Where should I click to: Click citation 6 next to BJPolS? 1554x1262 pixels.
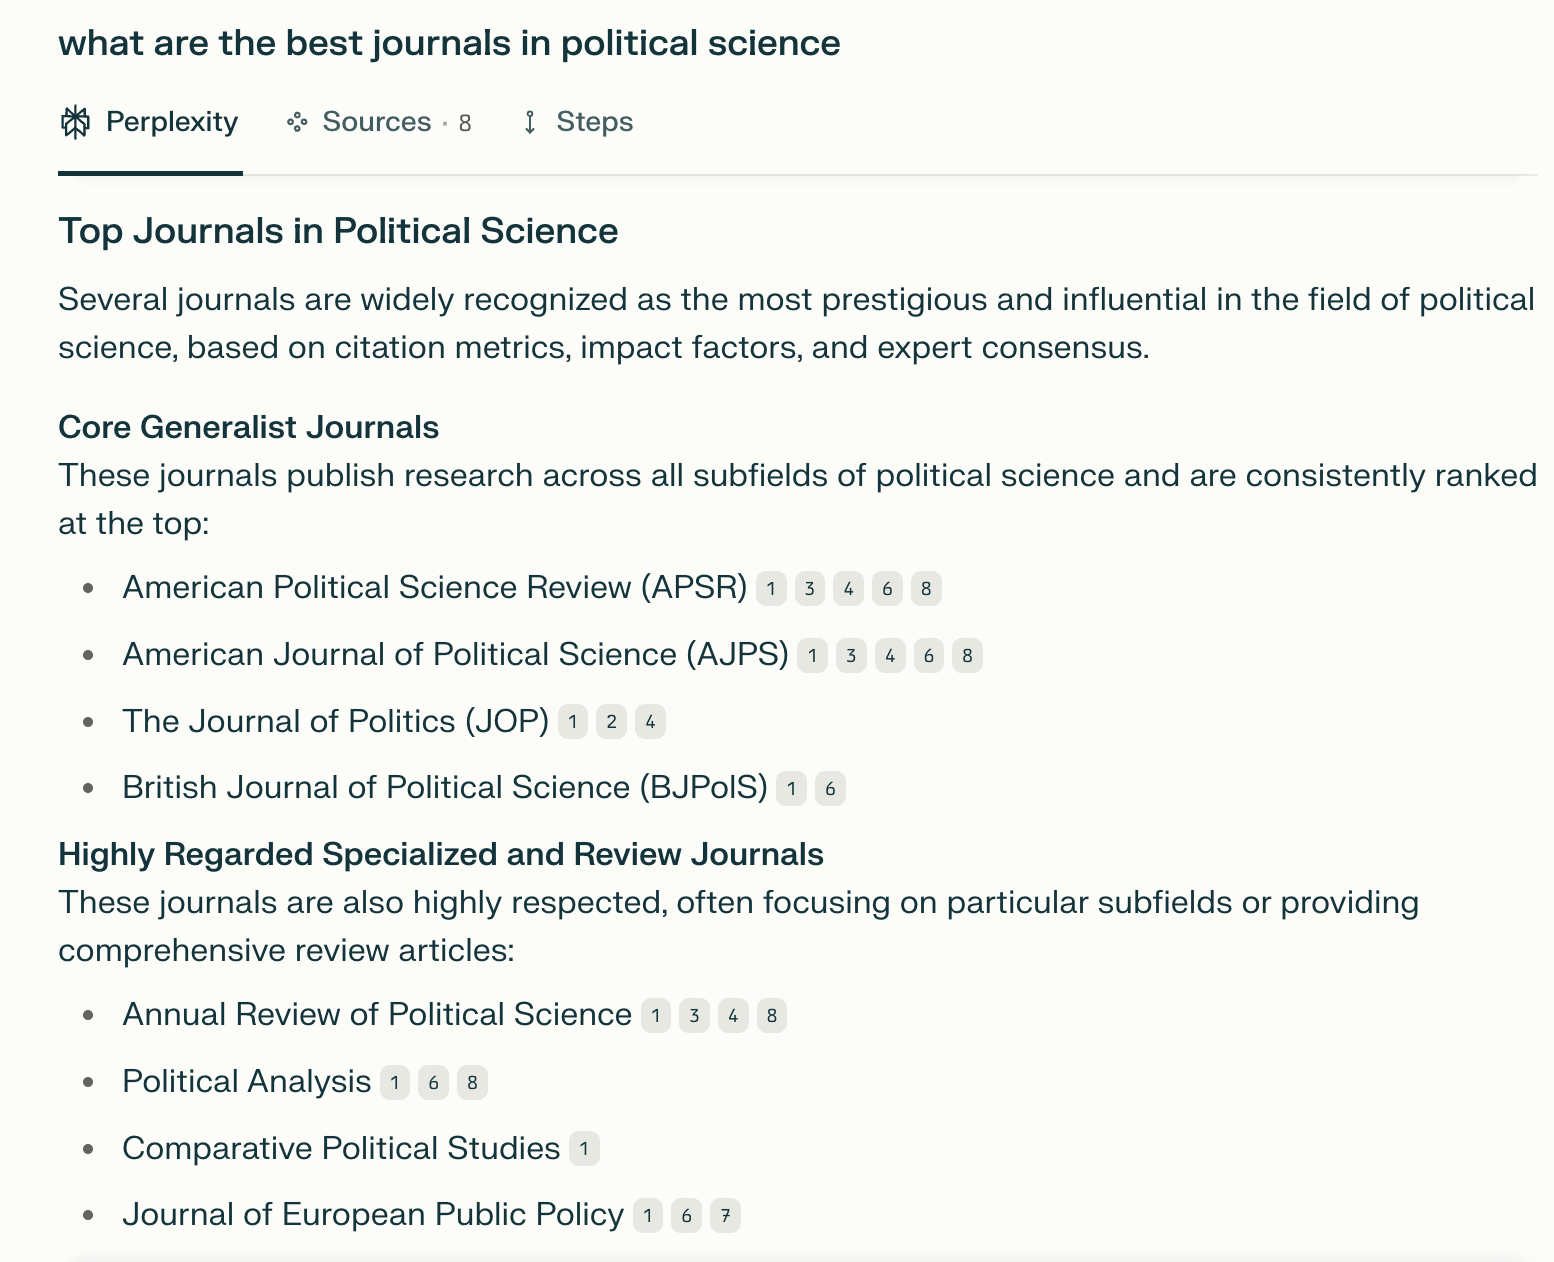830,789
